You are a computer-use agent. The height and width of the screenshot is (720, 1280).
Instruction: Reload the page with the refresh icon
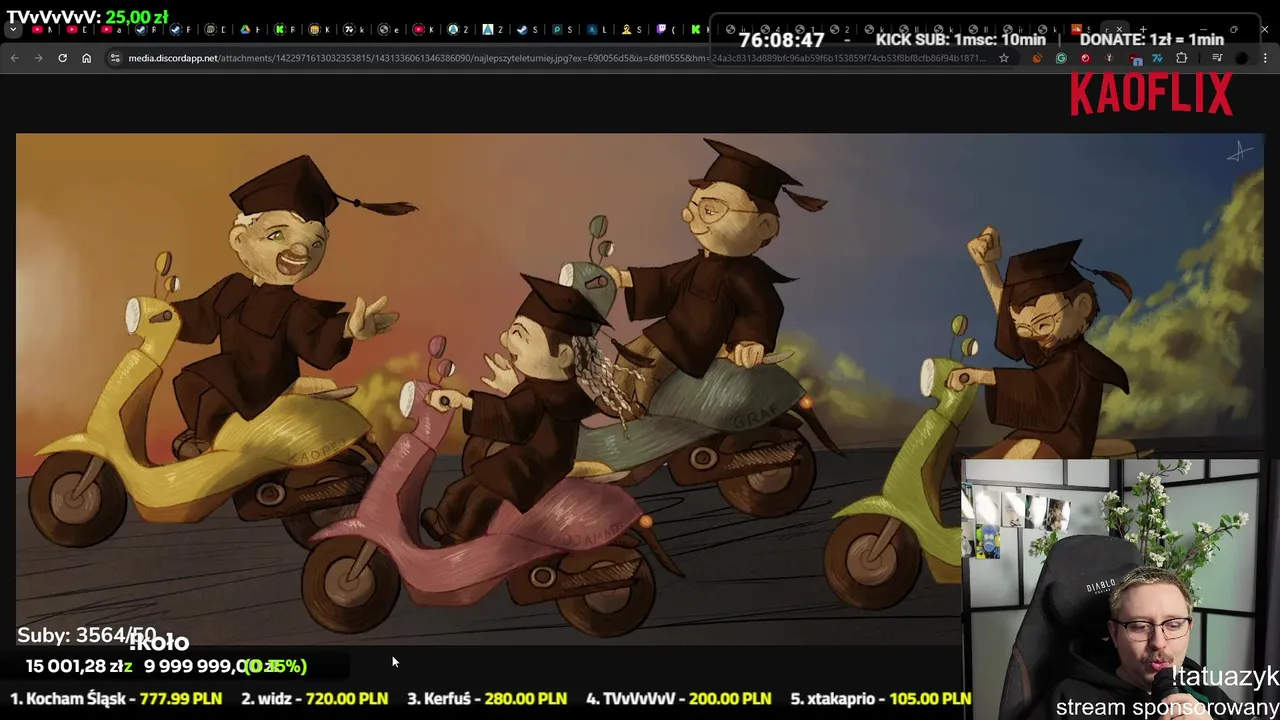pos(62,58)
